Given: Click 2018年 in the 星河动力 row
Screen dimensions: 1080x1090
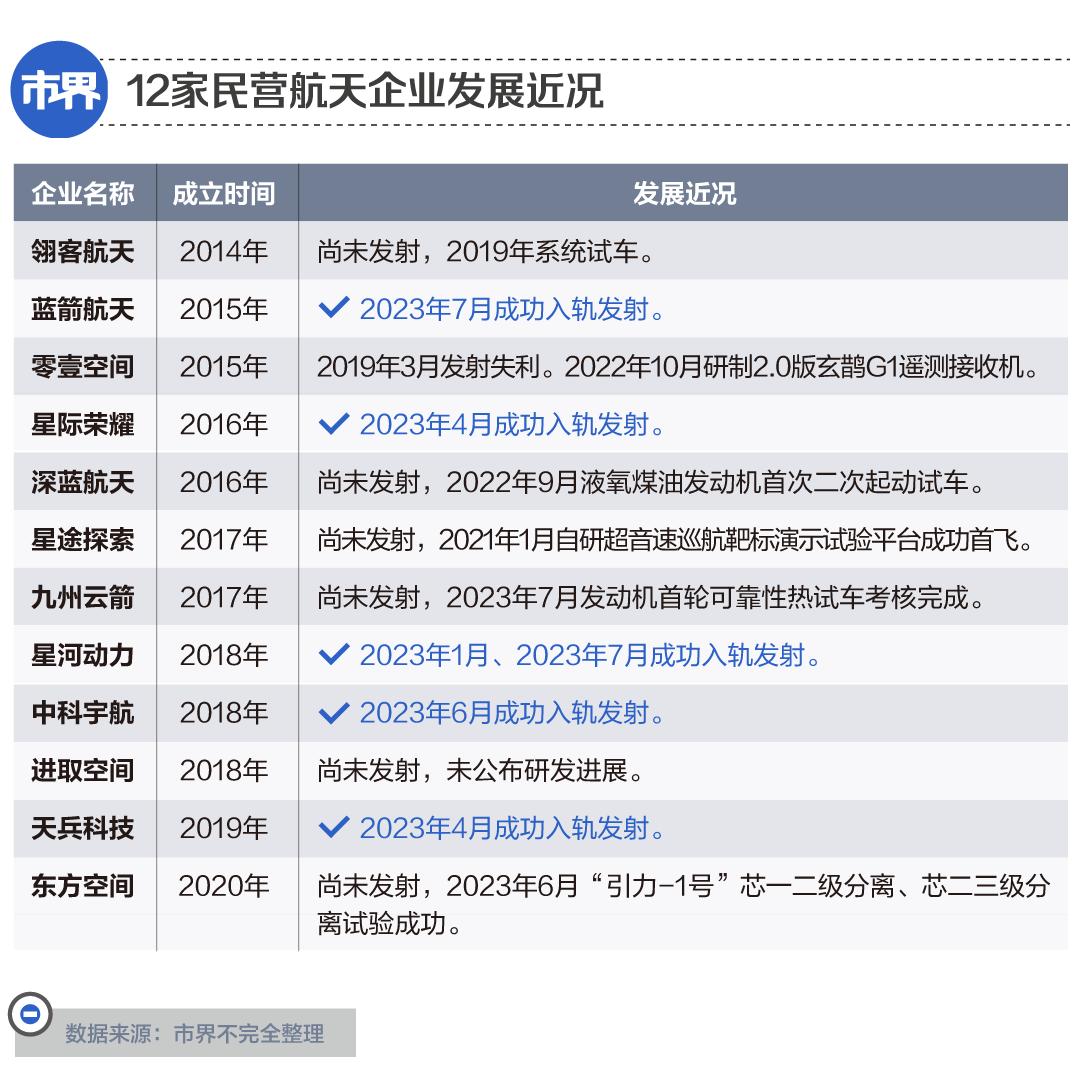Looking at the screenshot, I should point(224,655).
